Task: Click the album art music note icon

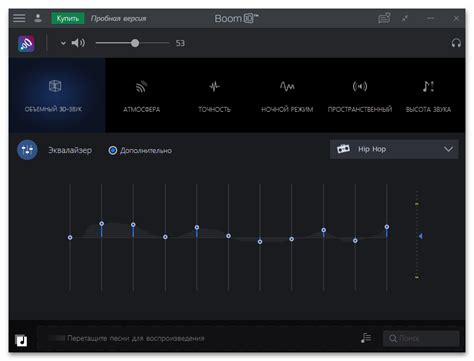Action: pyautogui.click(x=21, y=340)
